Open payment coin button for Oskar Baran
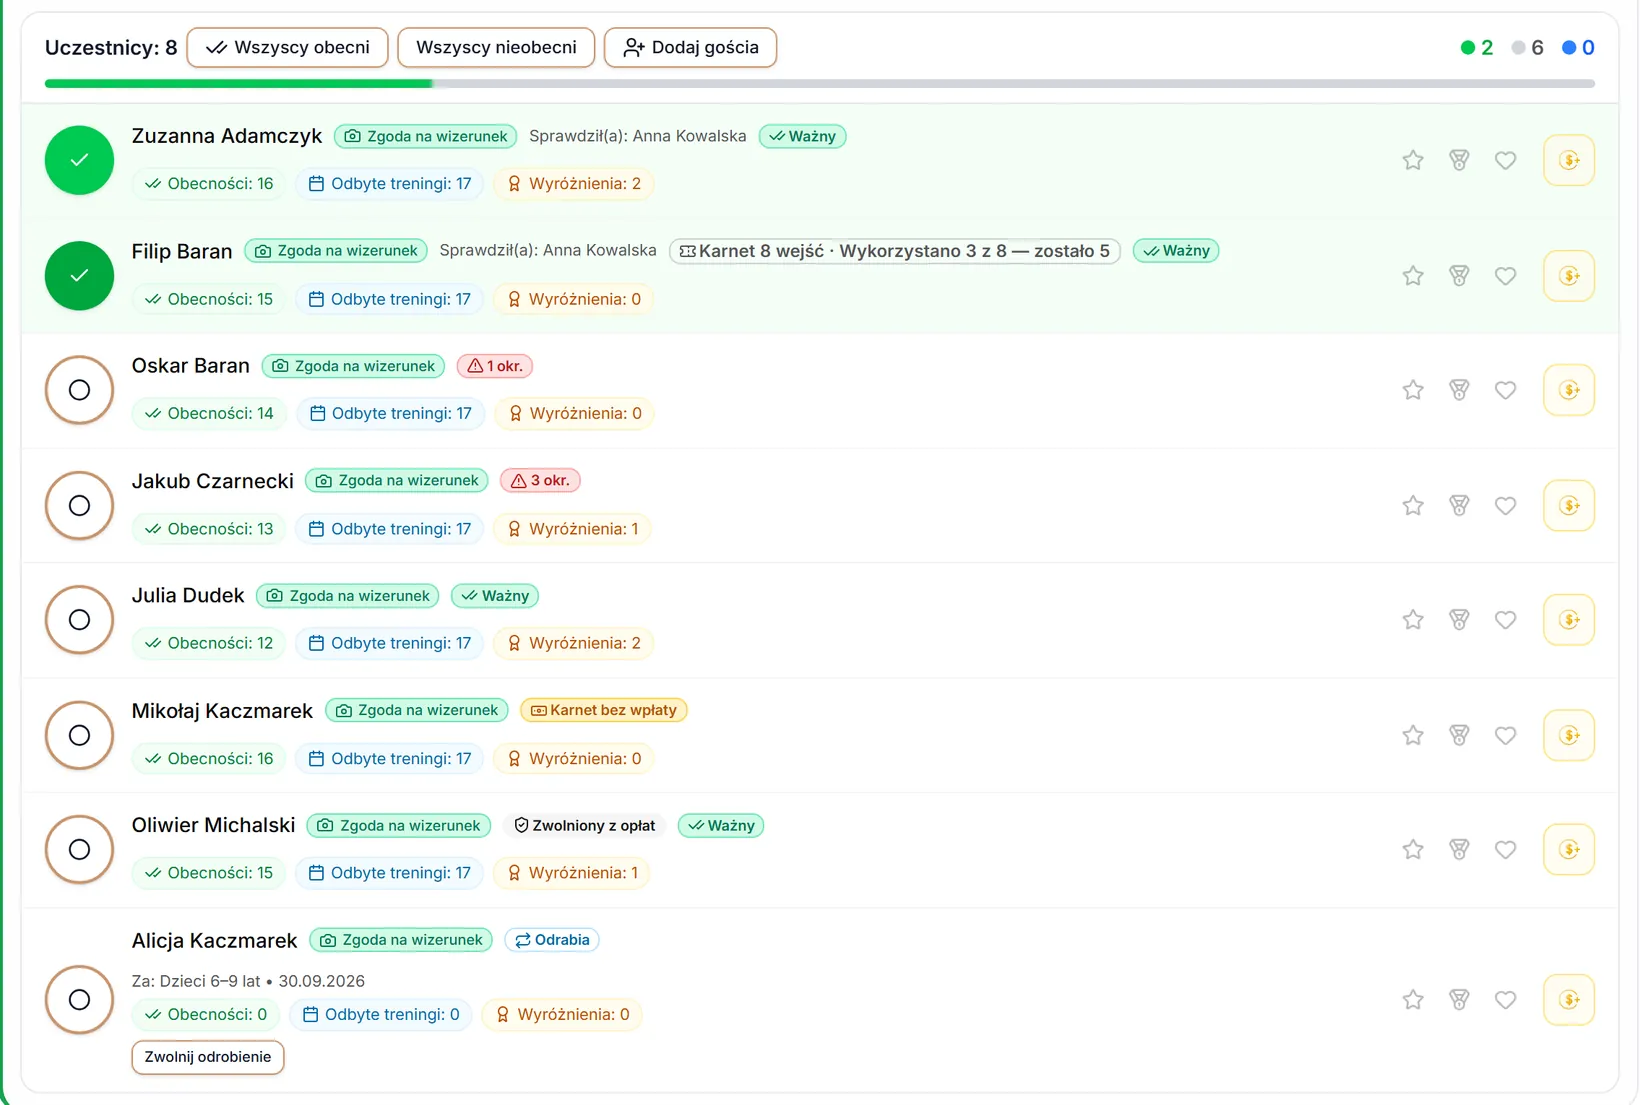Screen dimensions: 1640x1105 [1569, 390]
